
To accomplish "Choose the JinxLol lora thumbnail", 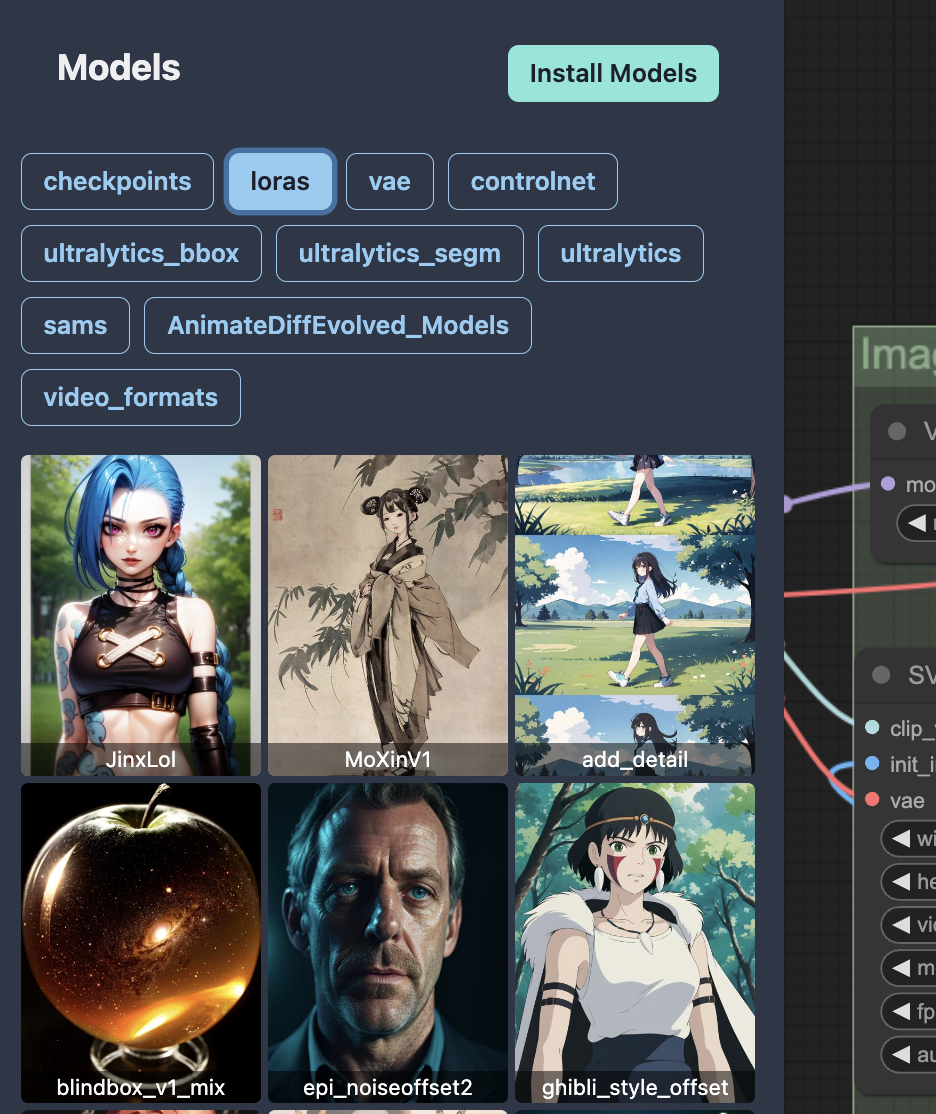I will (141, 615).
